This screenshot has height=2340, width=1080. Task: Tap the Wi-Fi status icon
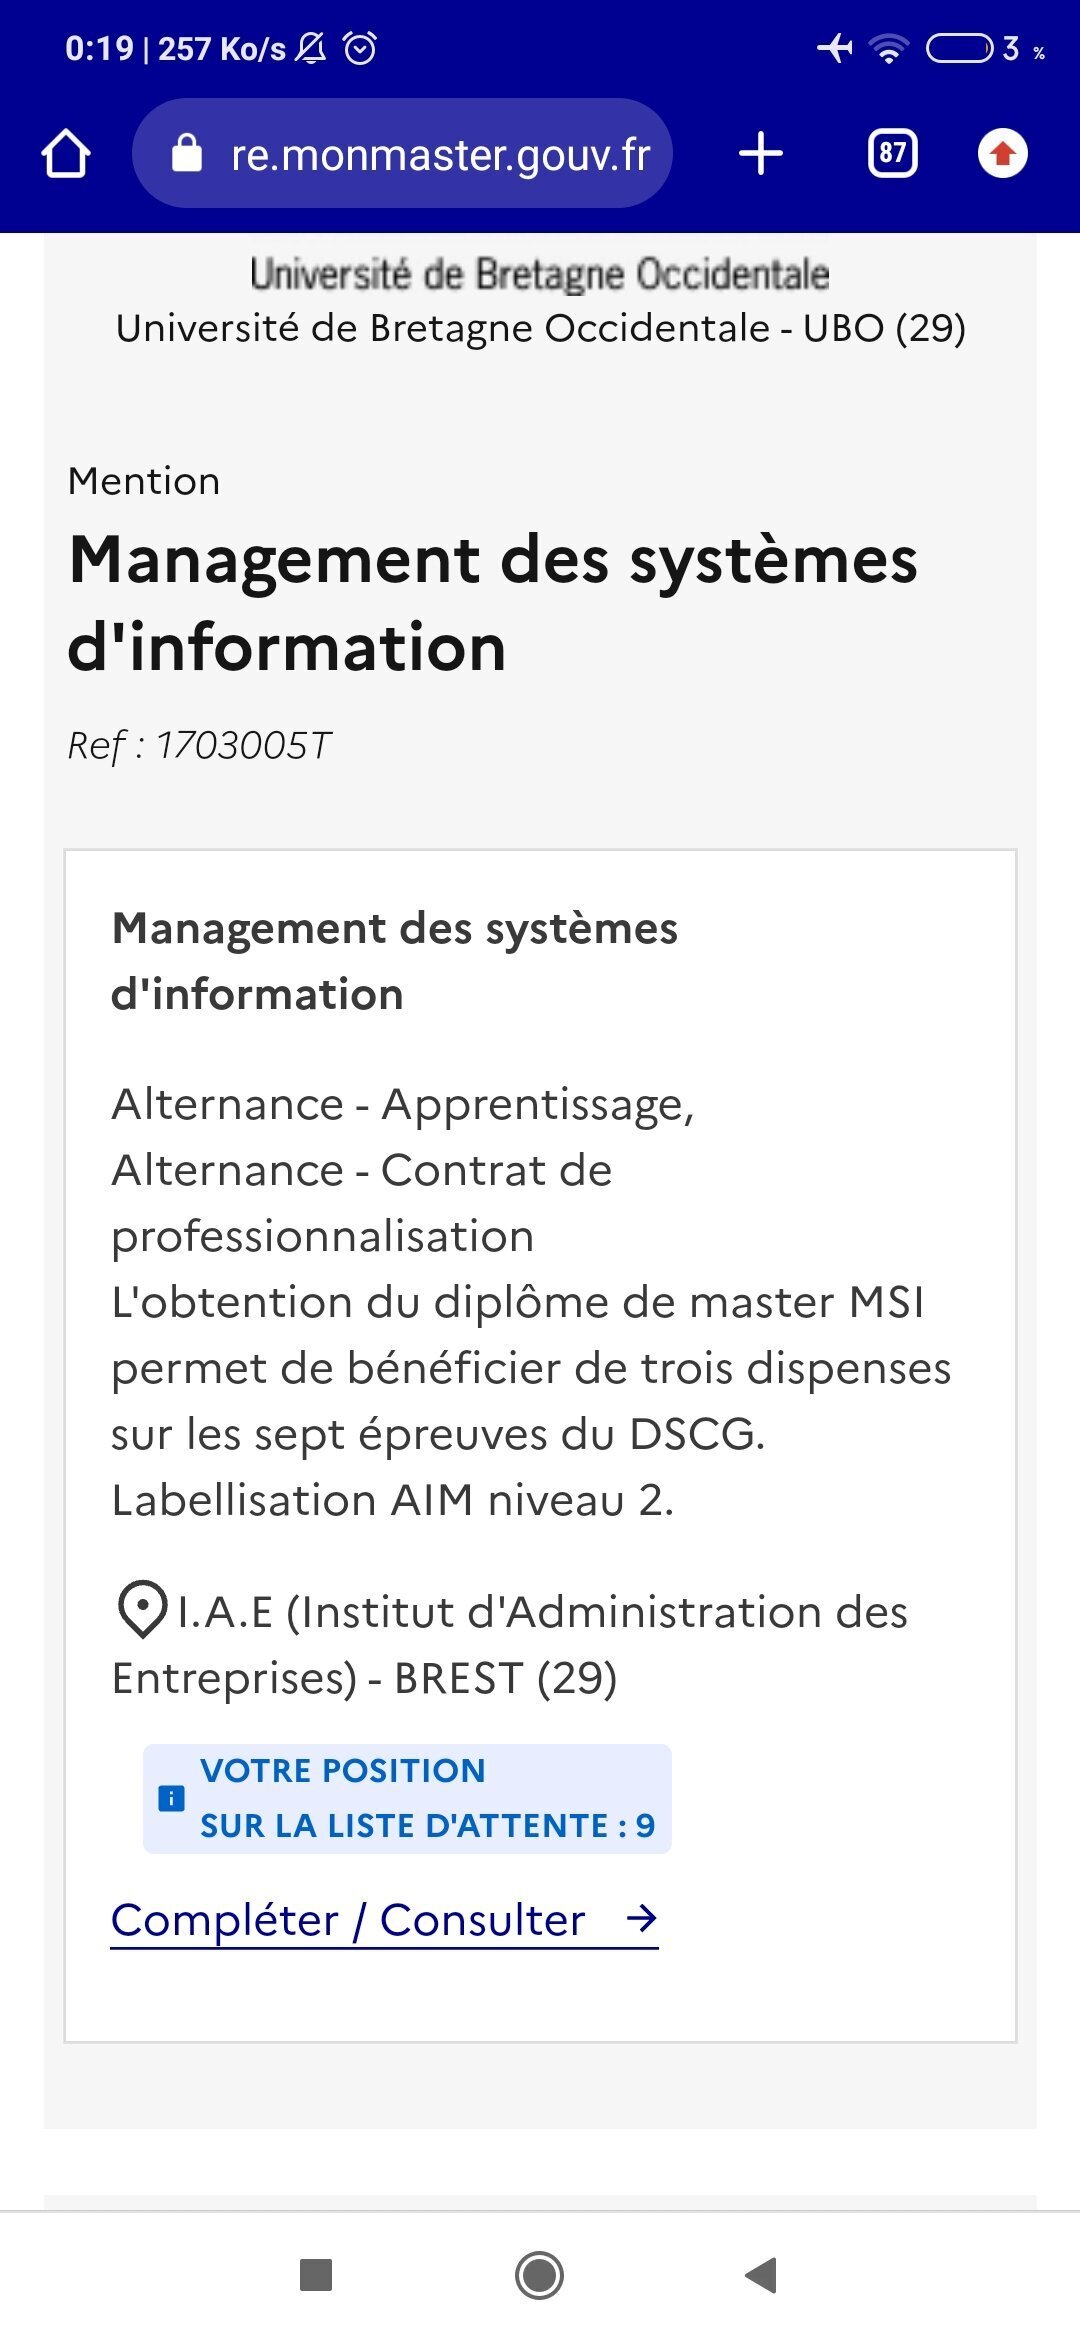tap(888, 48)
